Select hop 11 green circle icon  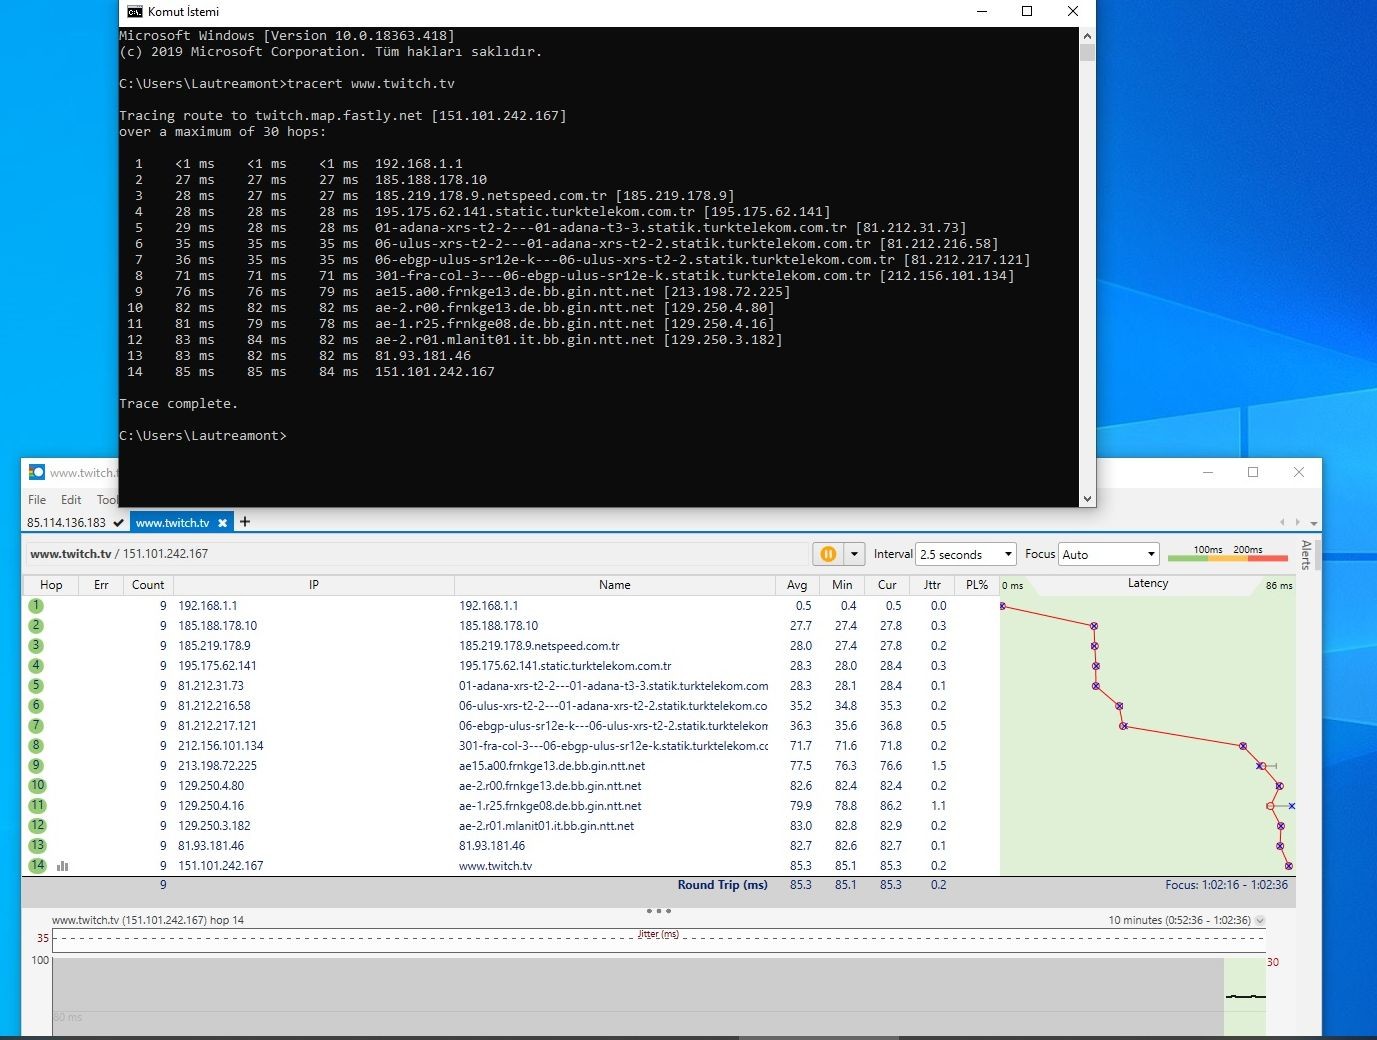click(37, 806)
